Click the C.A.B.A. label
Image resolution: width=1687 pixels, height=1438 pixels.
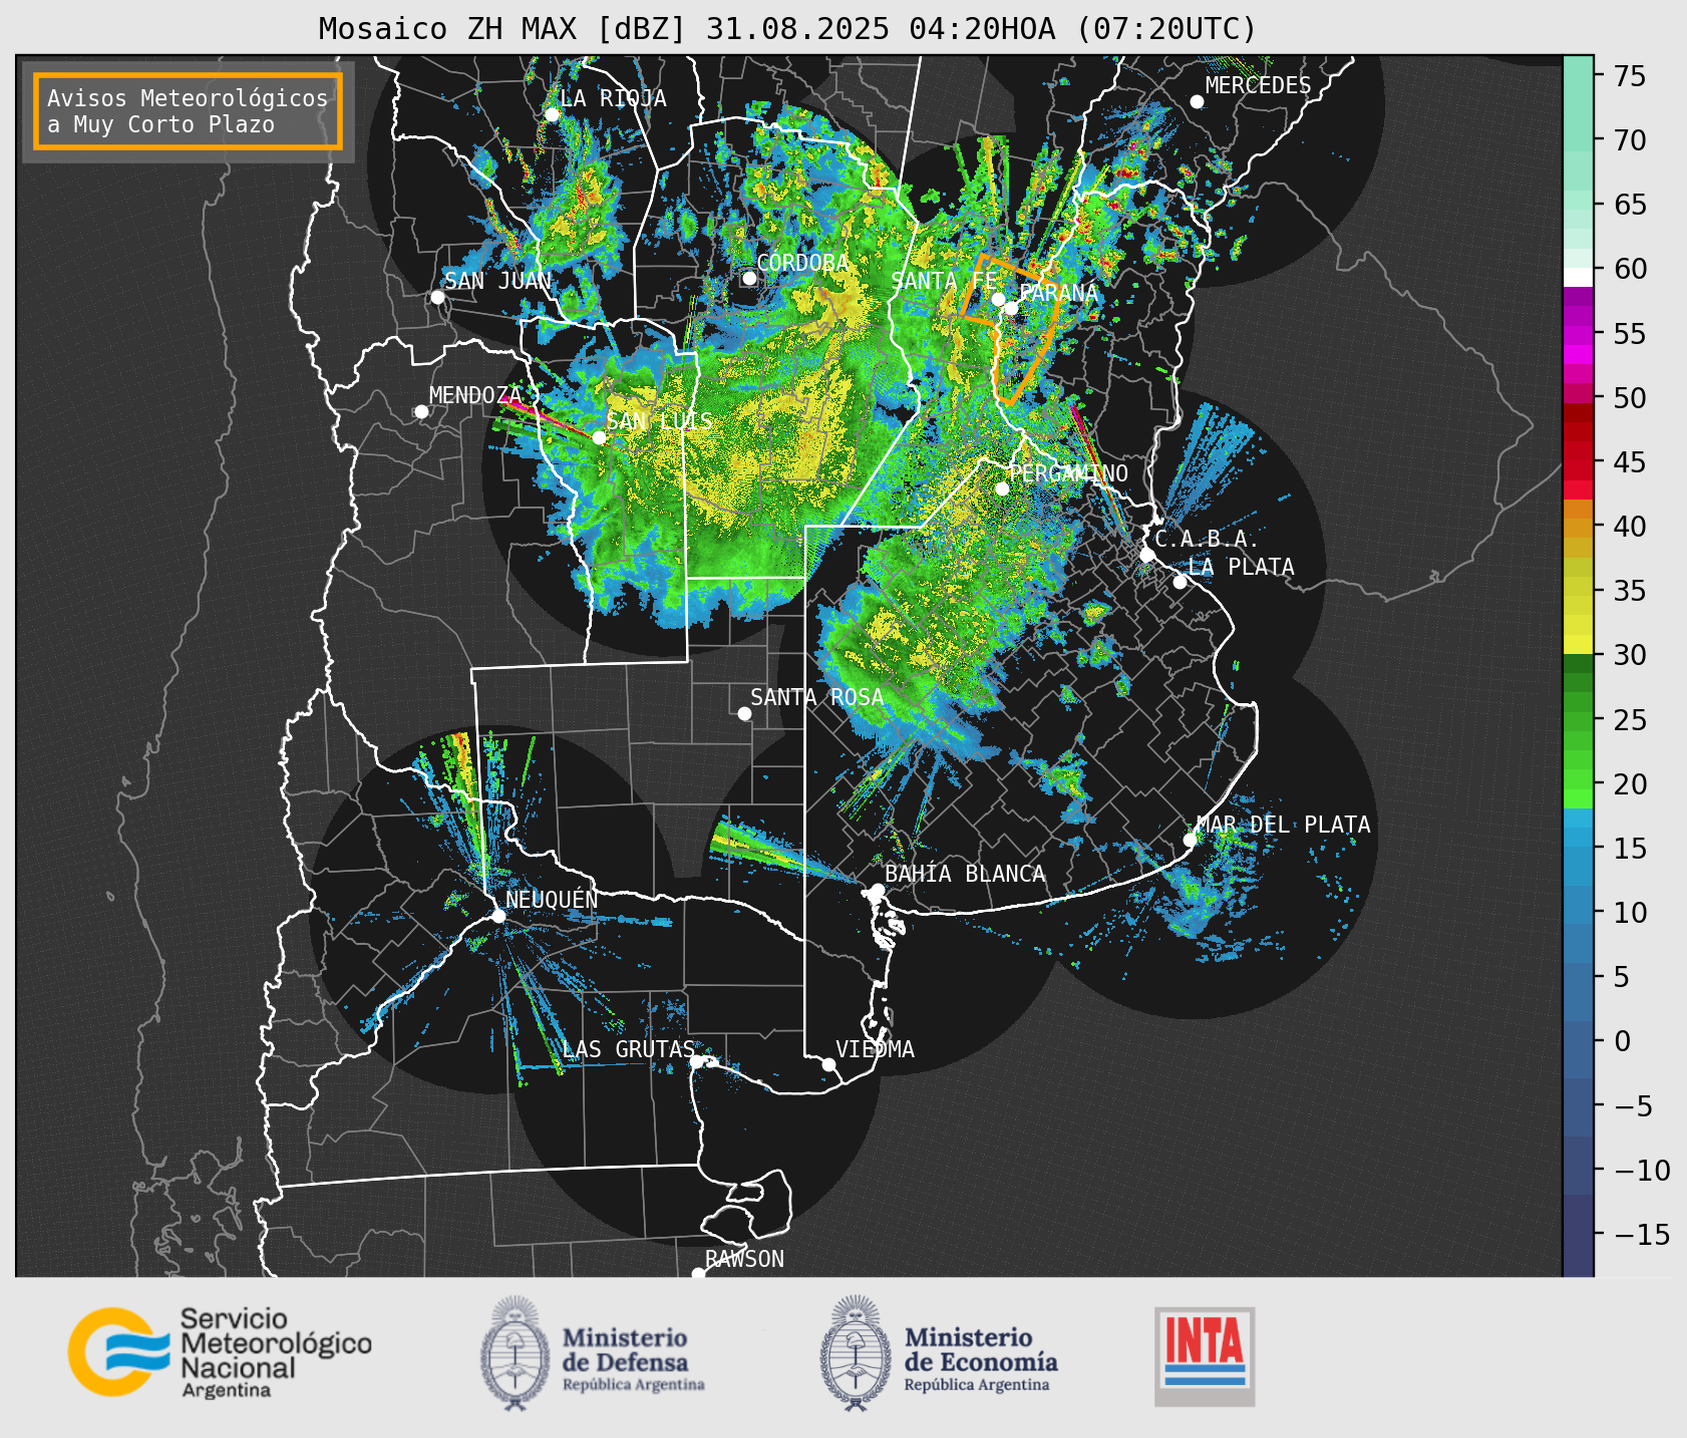(x=1206, y=539)
